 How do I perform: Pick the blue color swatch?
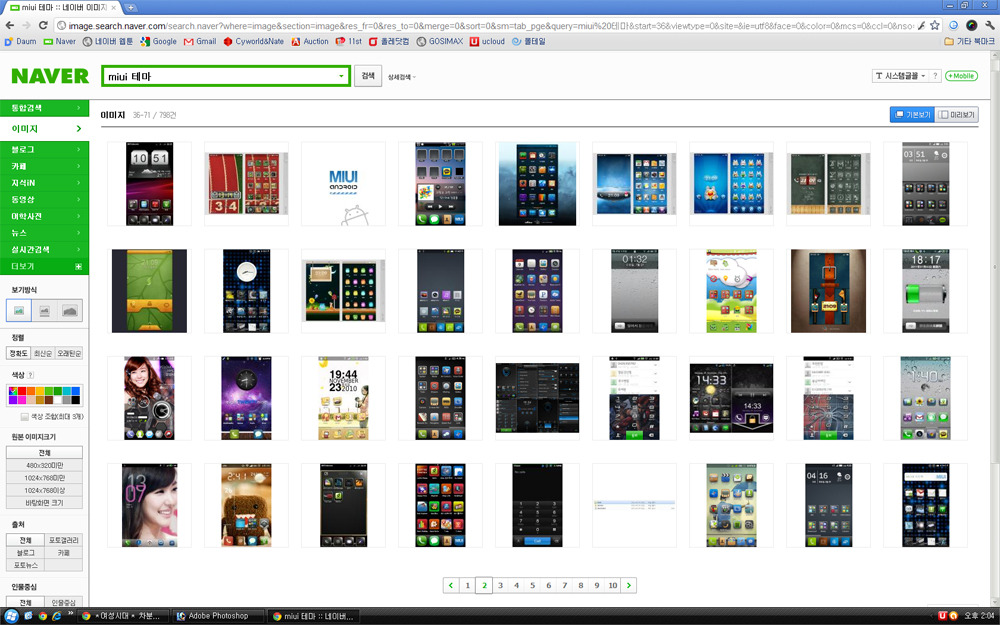75,391
